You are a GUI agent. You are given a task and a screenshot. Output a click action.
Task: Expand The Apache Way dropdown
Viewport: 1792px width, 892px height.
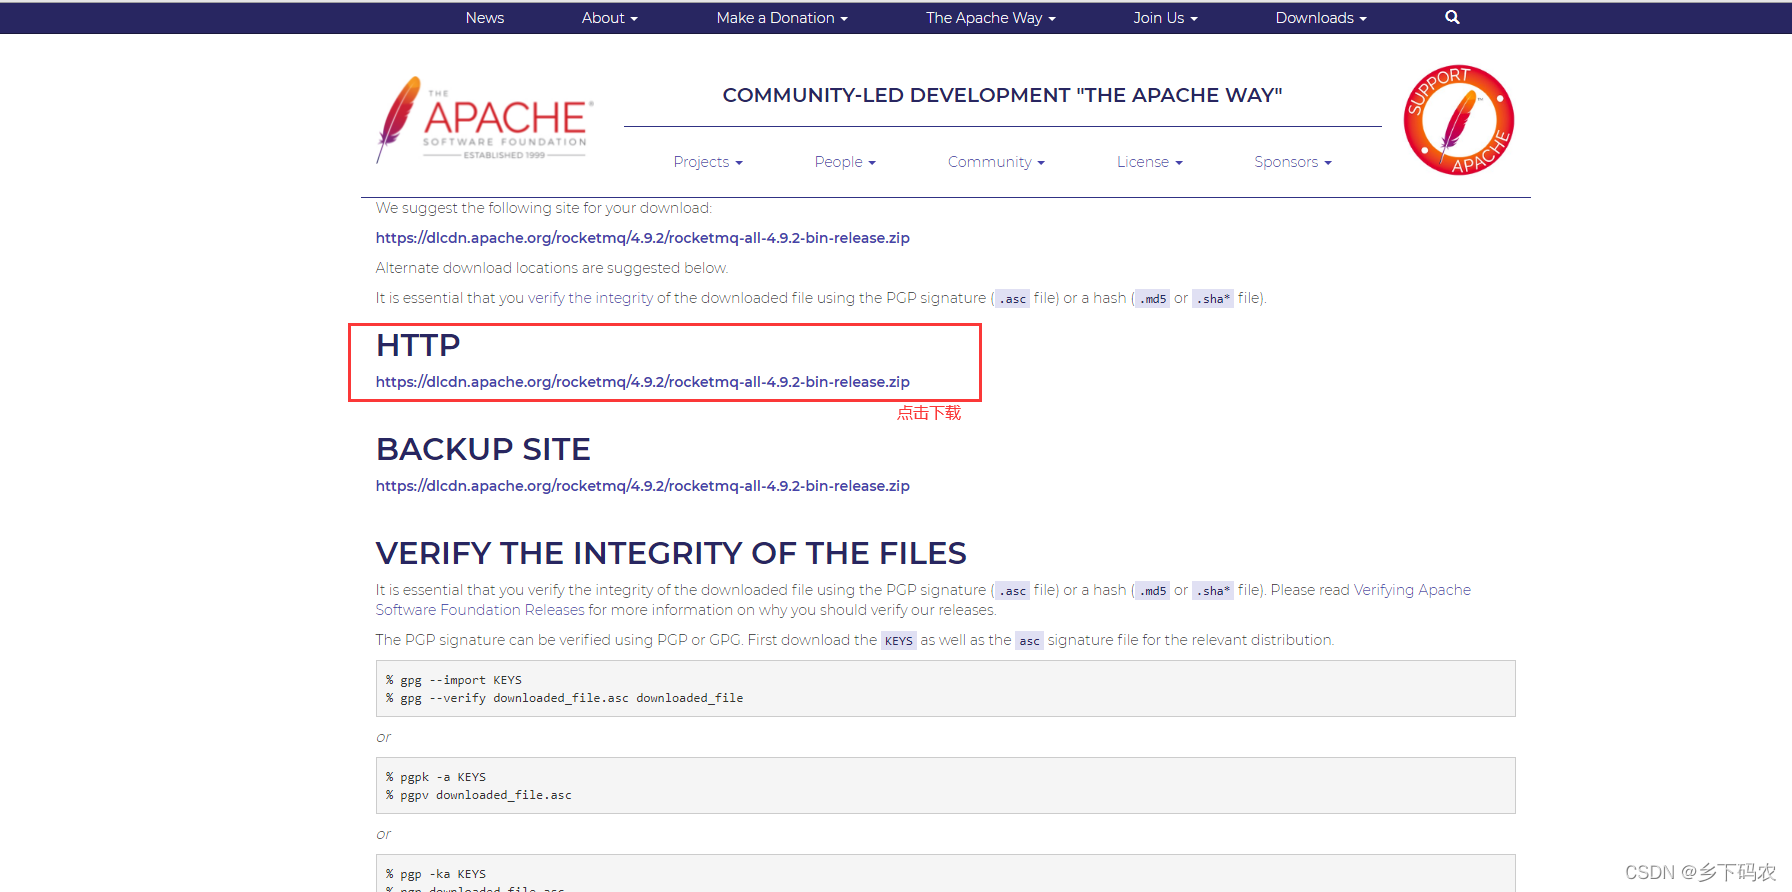(x=990, y=17)
